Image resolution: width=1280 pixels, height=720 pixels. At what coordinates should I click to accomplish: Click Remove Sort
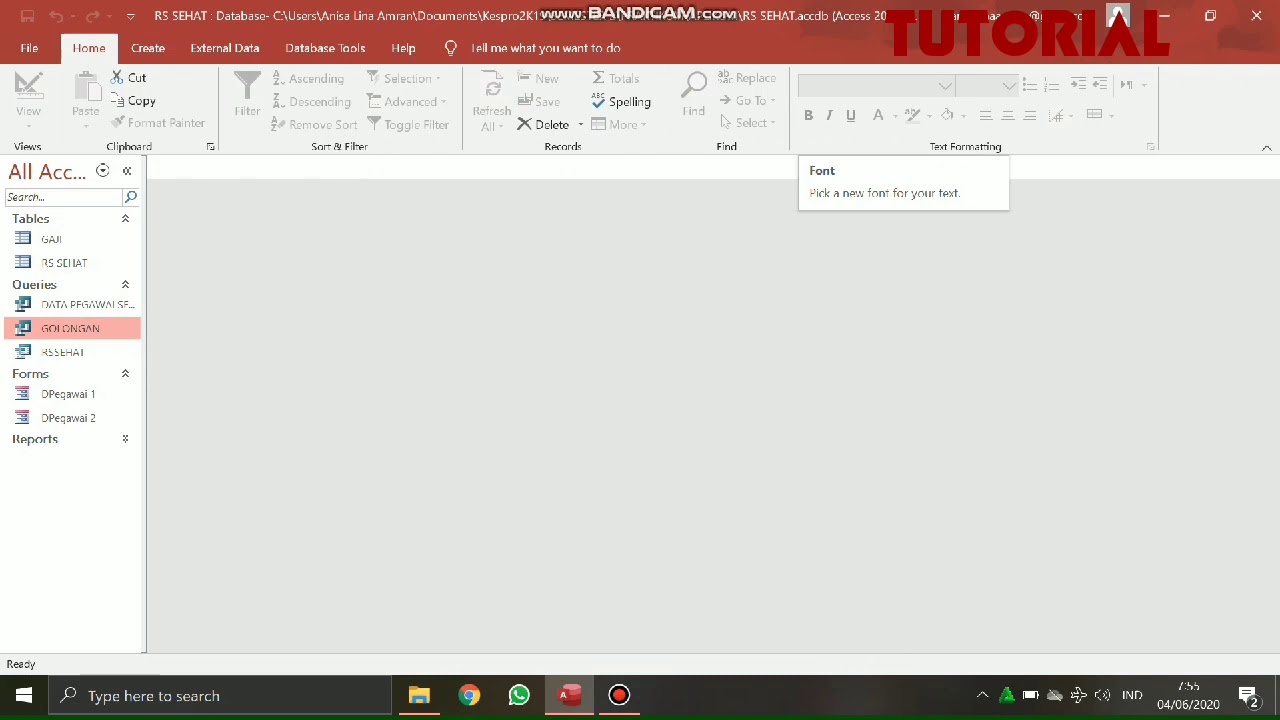pyautogui.click(x=314, y=124)
